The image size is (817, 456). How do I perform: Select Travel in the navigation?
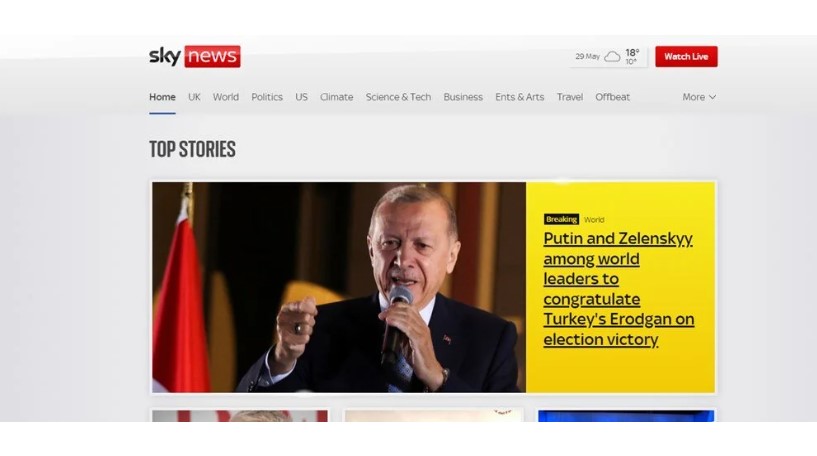pos(570,97)
